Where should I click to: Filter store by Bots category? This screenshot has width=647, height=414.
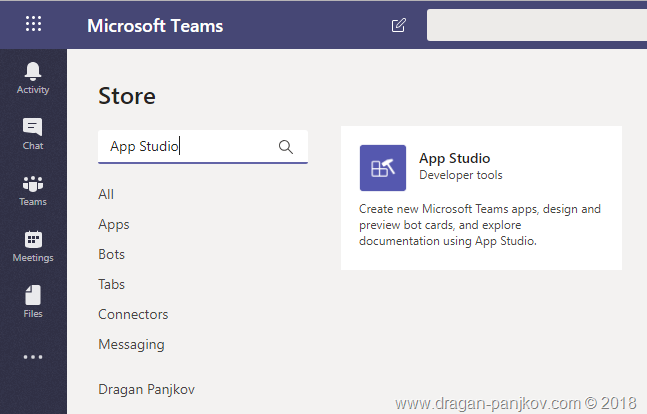click(x=112, y=254)
